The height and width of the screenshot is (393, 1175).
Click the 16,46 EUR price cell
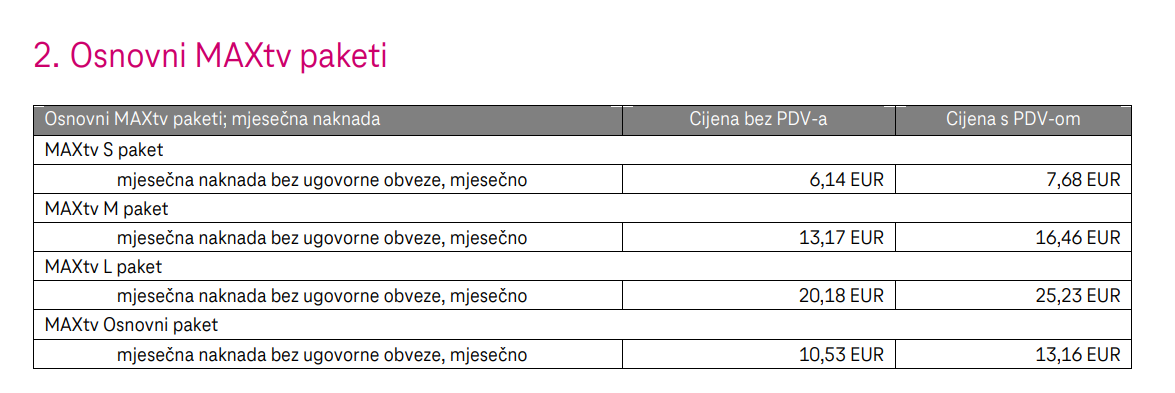tap(1013, 238)
